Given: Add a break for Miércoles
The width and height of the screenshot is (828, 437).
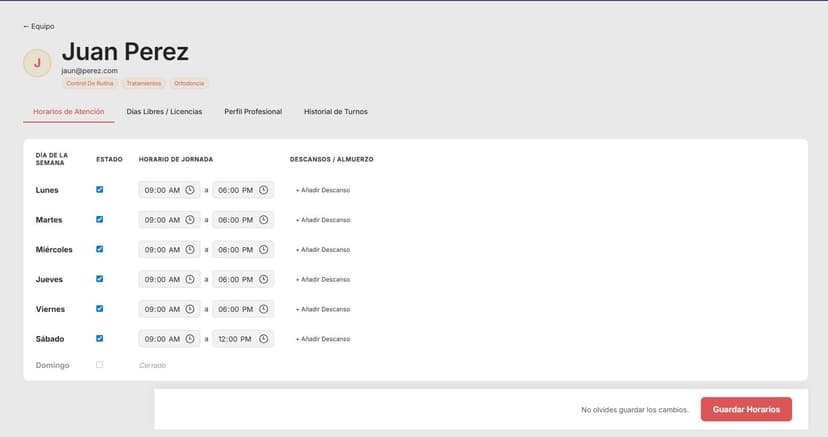Looking at the screenshot, I should coord(322,250).
